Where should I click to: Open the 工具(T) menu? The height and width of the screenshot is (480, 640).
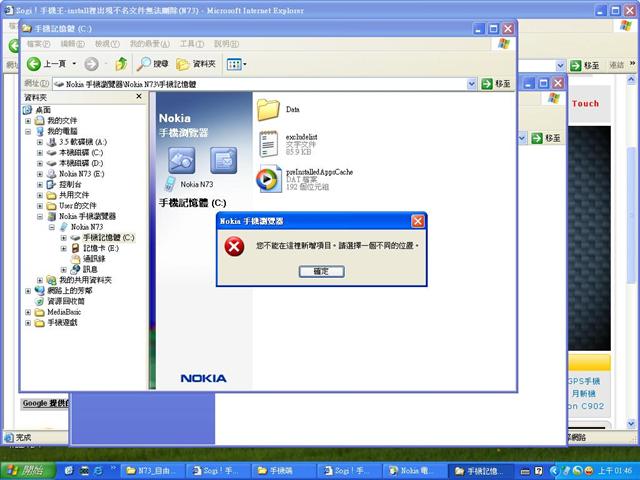pos(192,44)
